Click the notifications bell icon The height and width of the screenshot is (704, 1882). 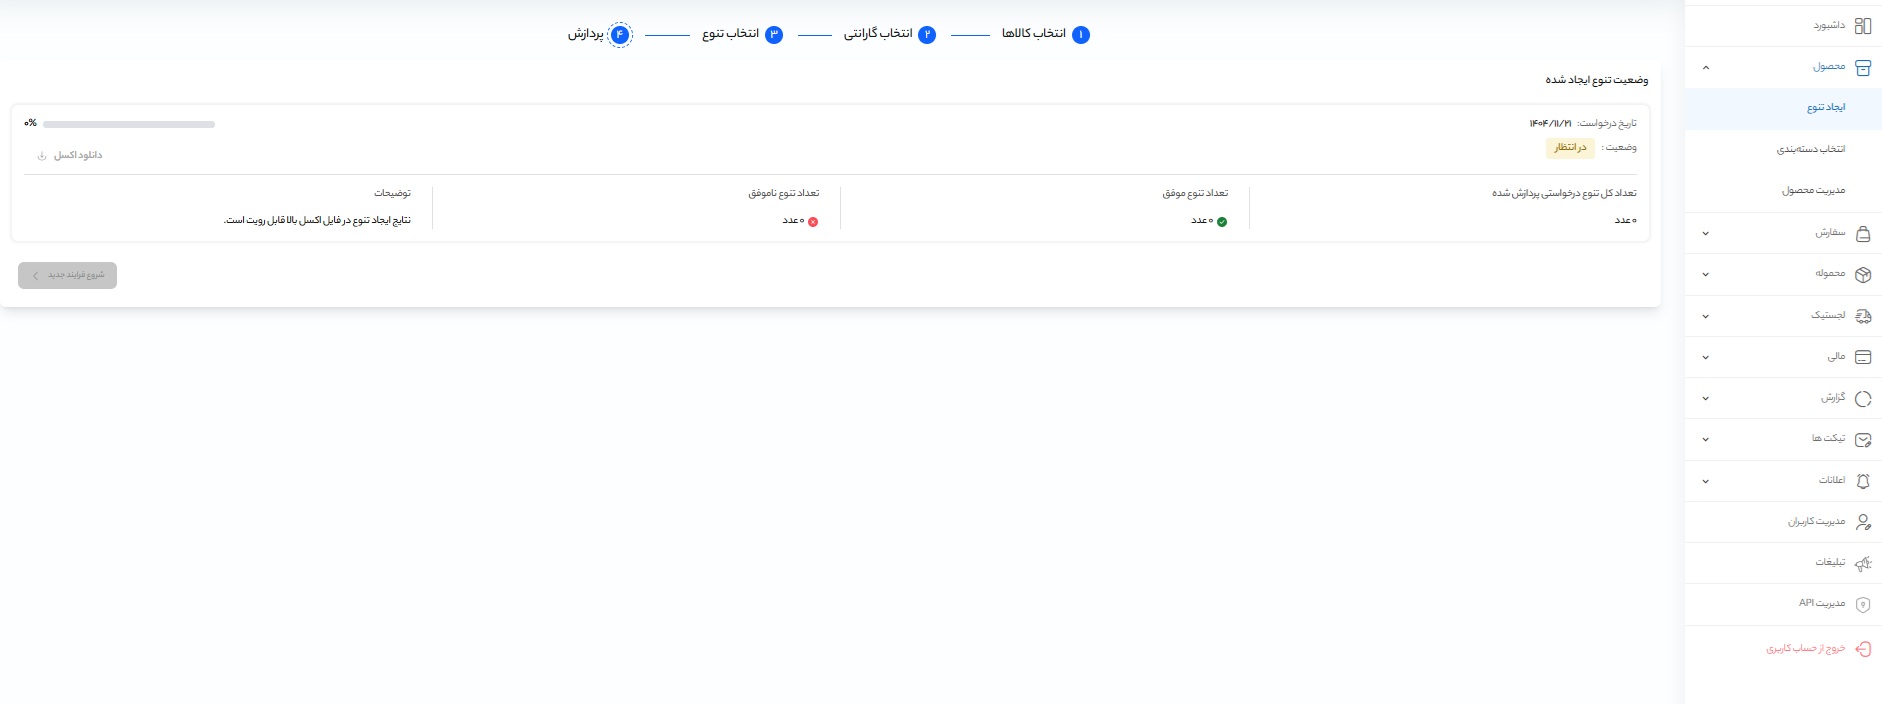tap(1862, 481)
